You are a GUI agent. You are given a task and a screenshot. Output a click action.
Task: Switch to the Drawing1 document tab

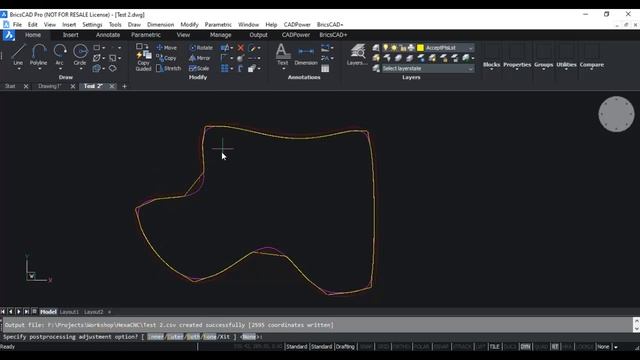coord(49,86)
